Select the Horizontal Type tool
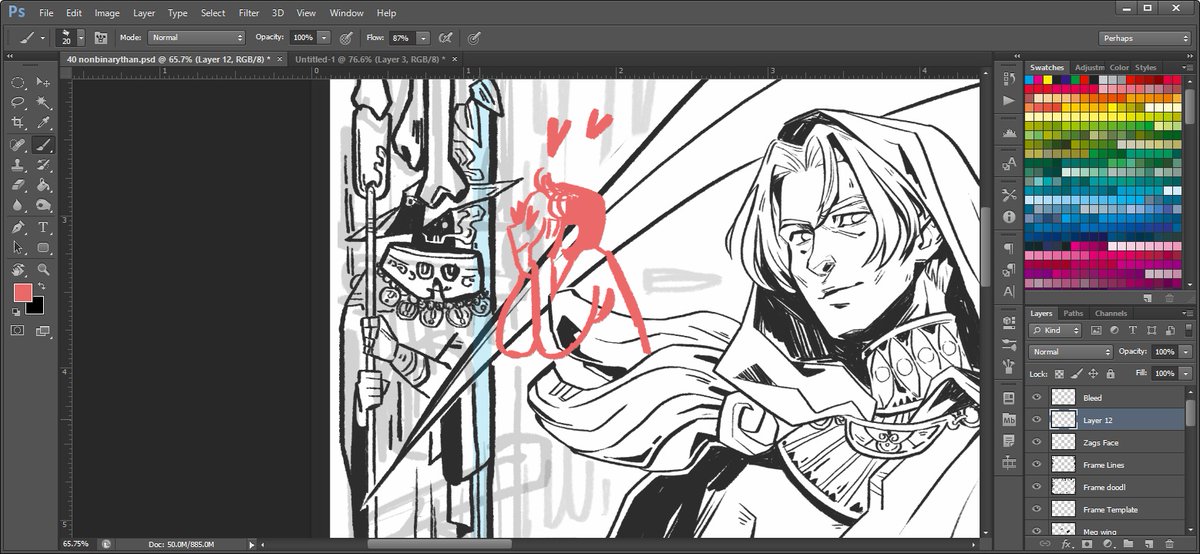Image resolution: width=1200 pixels, height=554 pixels. pos(43,227)
